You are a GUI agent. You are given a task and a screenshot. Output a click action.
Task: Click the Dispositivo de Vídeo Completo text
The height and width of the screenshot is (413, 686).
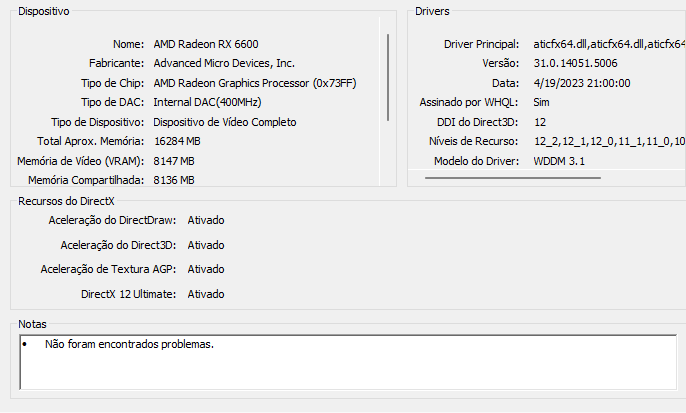(x=225, y=122)
